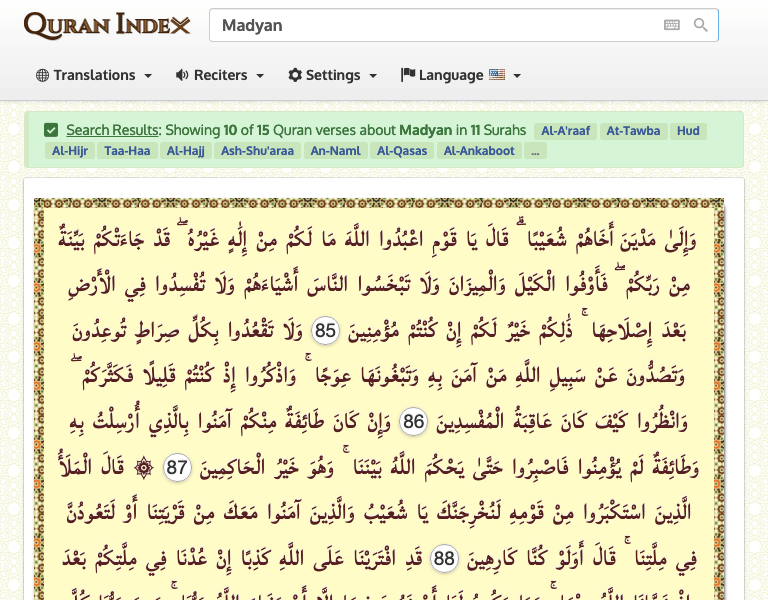This screenshot has height=600, width=768.
Task: Jump to Taa-Haa surah tag
Action: 127,151
